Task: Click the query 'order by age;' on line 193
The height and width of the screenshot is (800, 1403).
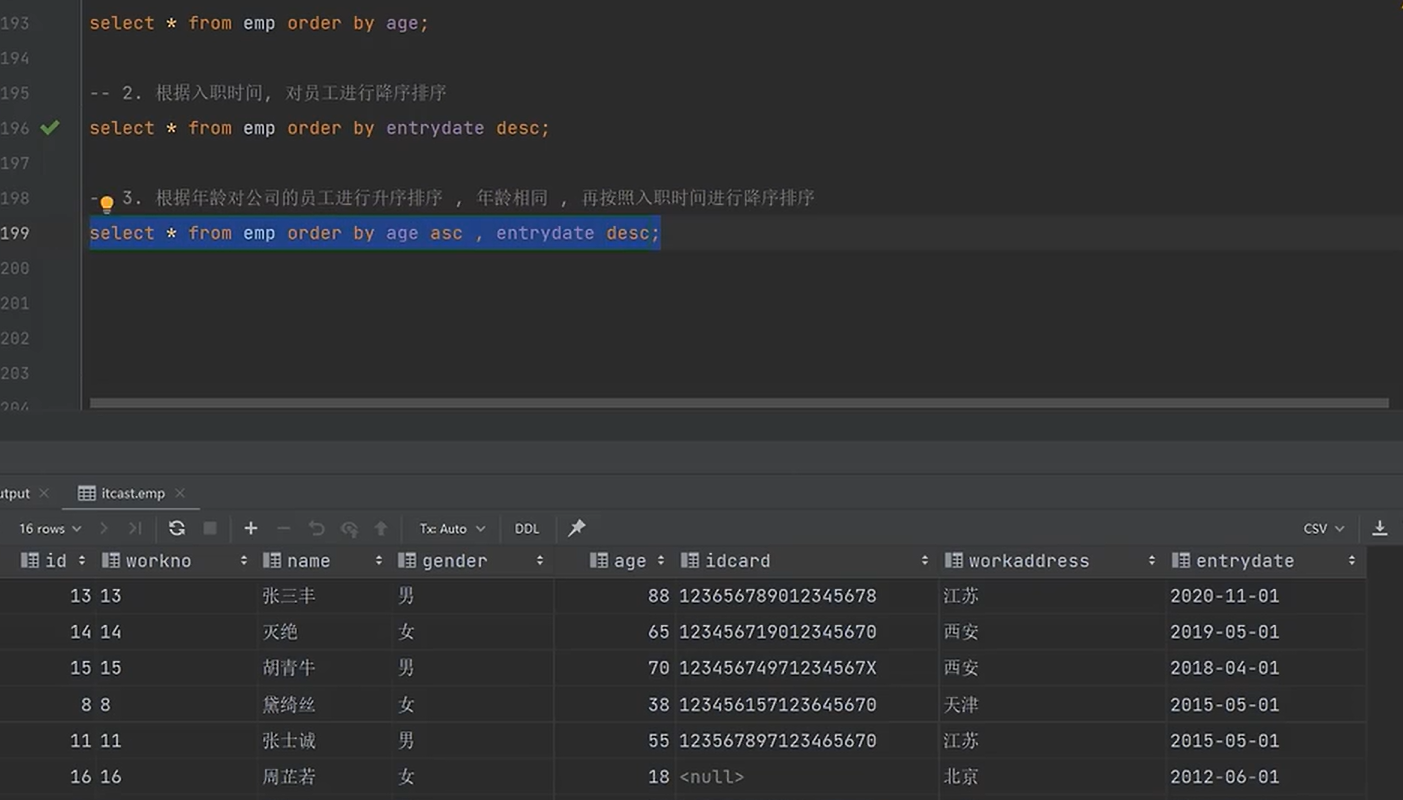Action: (x=259, y=23)
